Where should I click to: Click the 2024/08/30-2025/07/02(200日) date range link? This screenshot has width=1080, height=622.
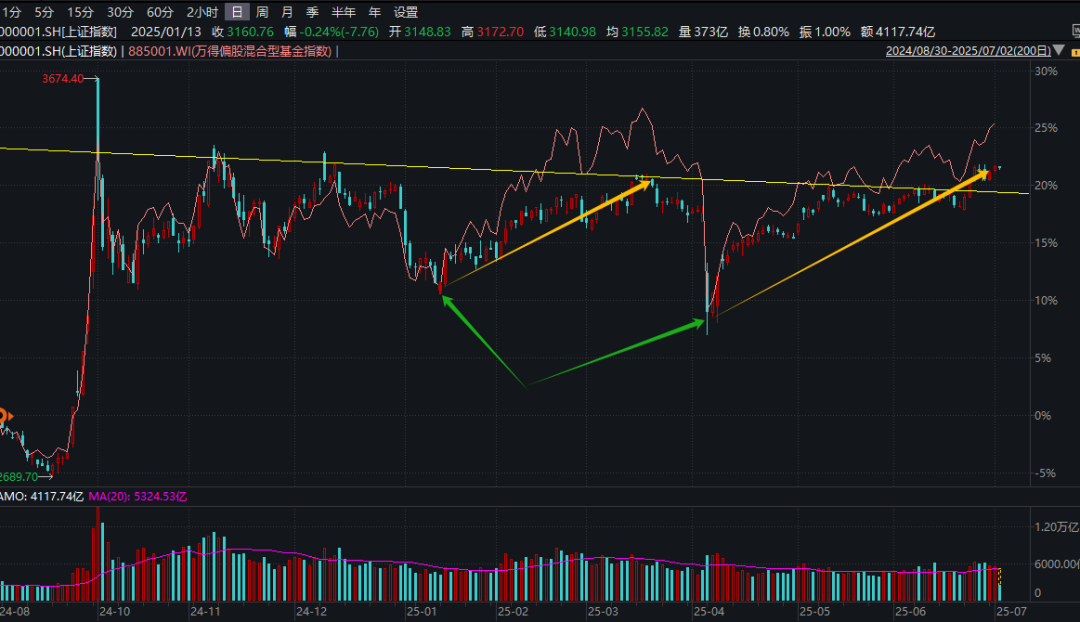tap(968, 51)
